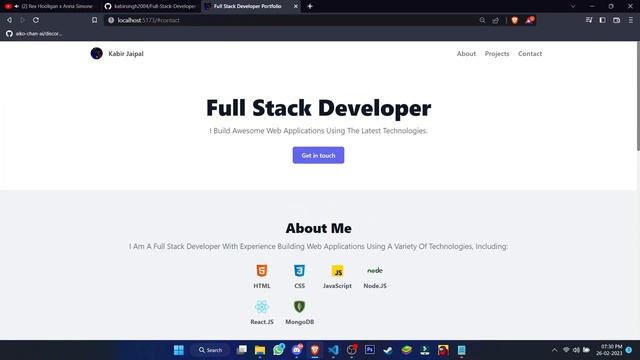This screenshot has width=640, height=360.
Task: Open Discord from the taskbar
Action: (297, 350)
